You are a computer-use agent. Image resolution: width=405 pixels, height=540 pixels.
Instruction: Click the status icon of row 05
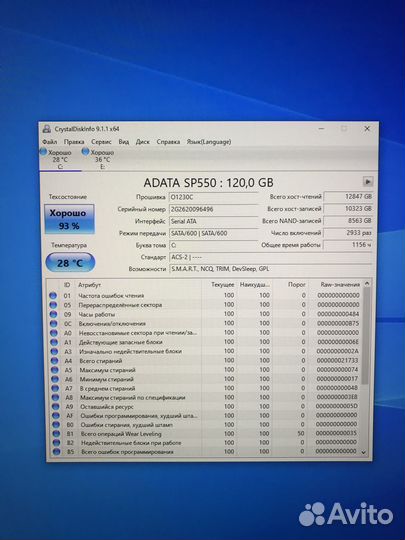[53, 305]
